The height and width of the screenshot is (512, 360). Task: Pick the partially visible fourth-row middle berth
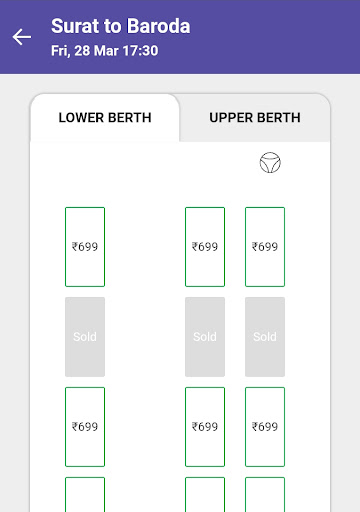click(205, 495)
